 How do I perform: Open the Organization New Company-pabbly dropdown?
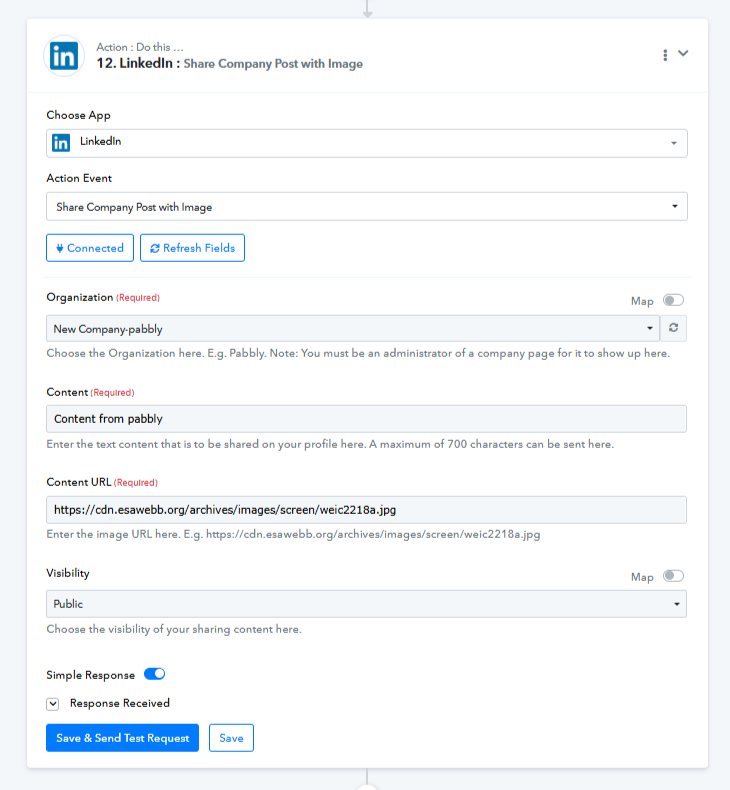[353, 328]
